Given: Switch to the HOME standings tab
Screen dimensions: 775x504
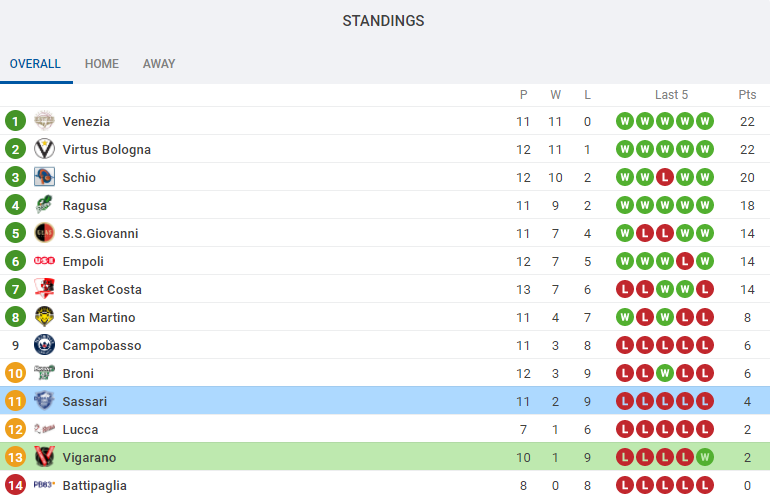Looking at the screenshot, I should [x=102, y=64].
